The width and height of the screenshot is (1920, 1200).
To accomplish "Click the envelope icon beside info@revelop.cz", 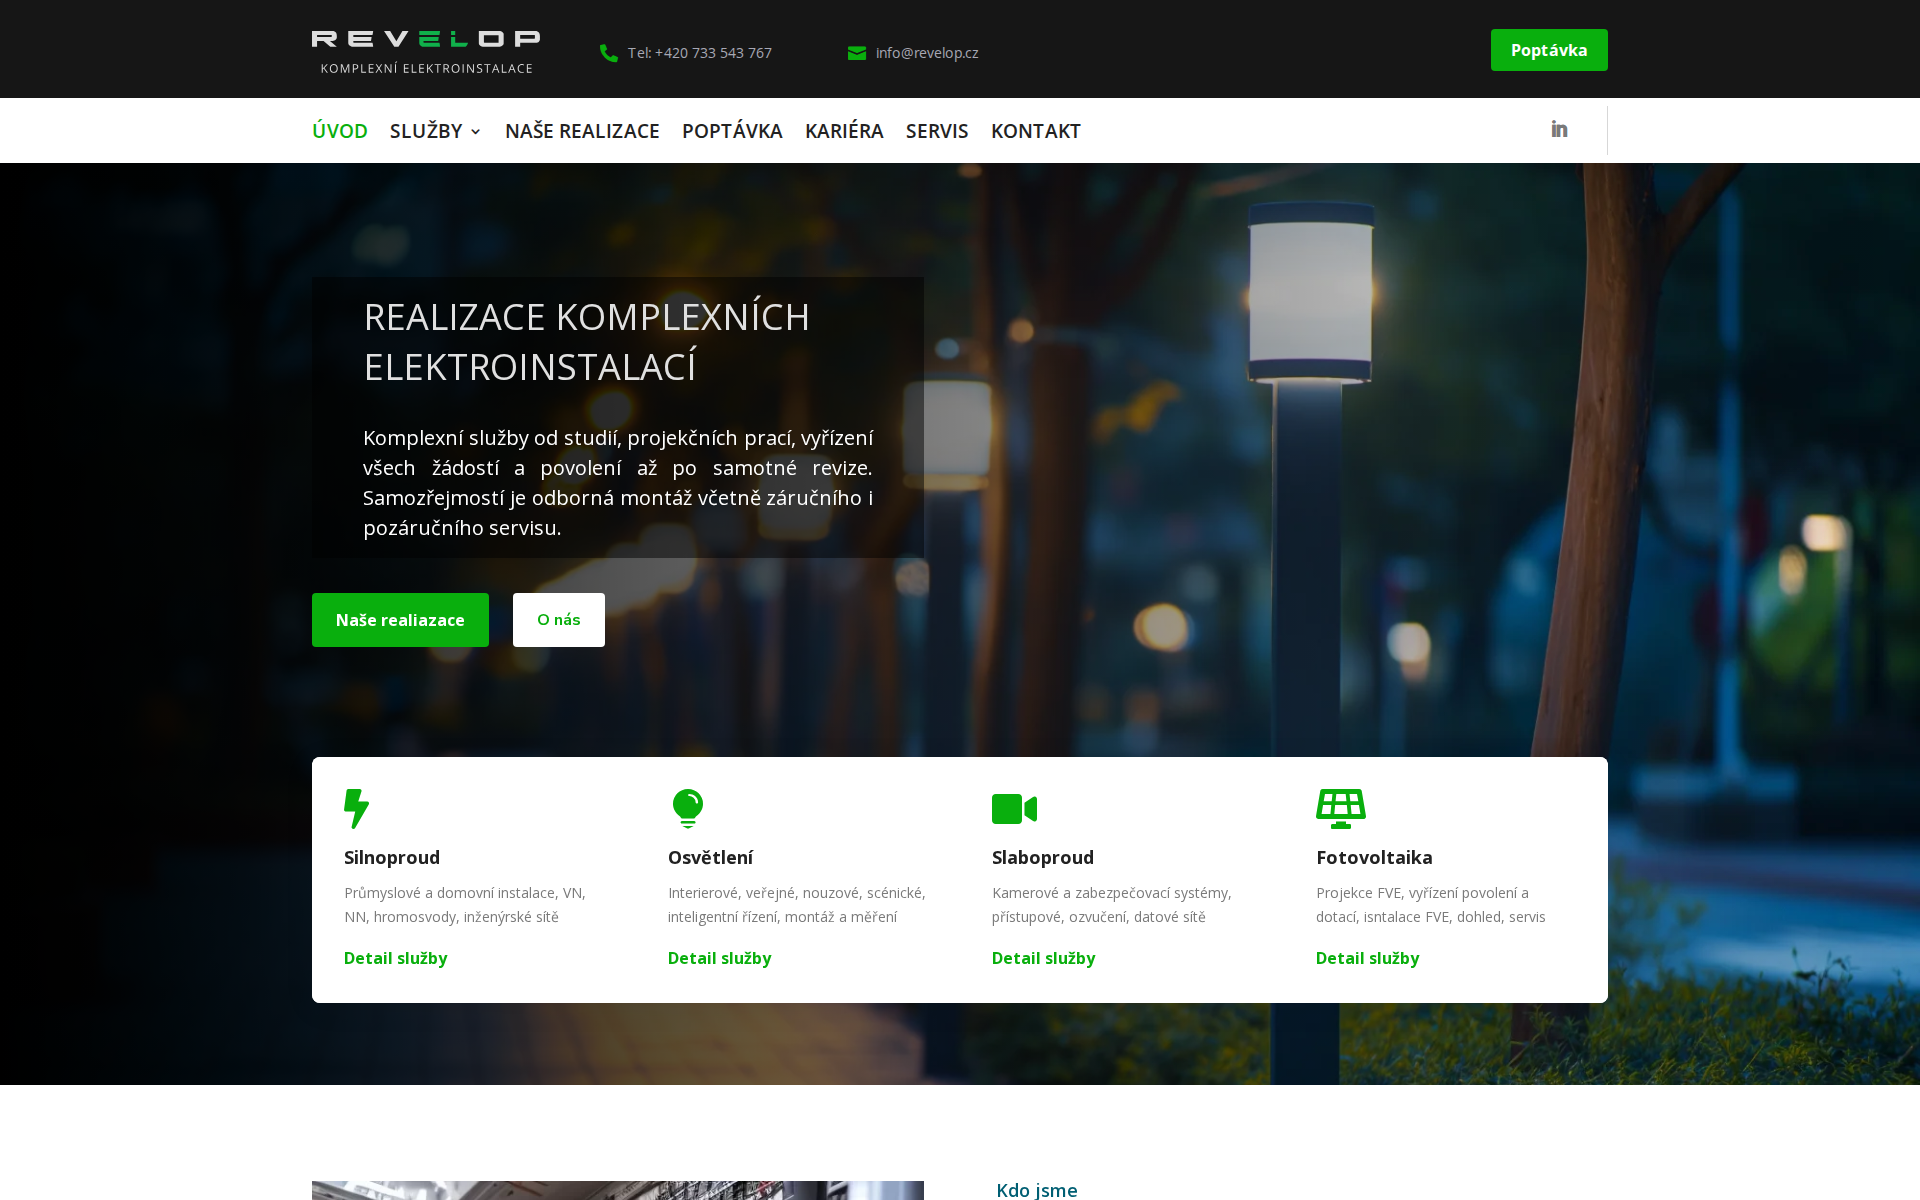I will pyautogui.click(x=857, y=53).
